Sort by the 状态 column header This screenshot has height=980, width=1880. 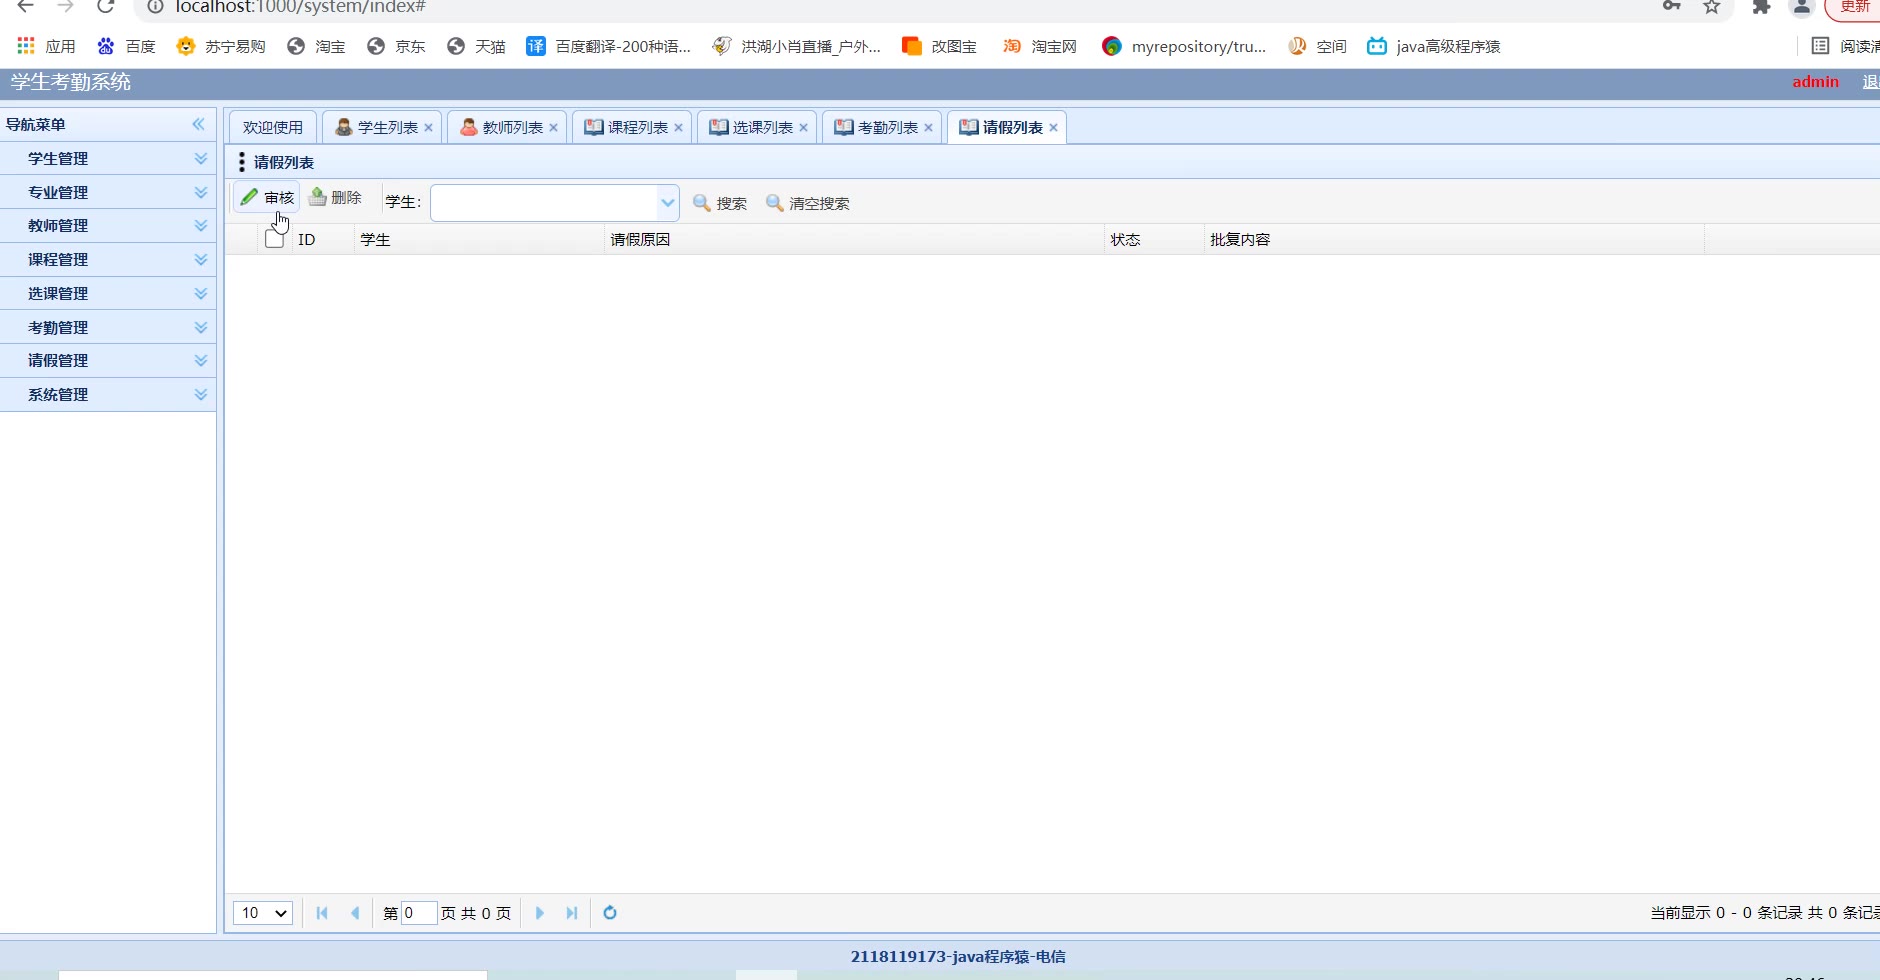coord(1155,240)
